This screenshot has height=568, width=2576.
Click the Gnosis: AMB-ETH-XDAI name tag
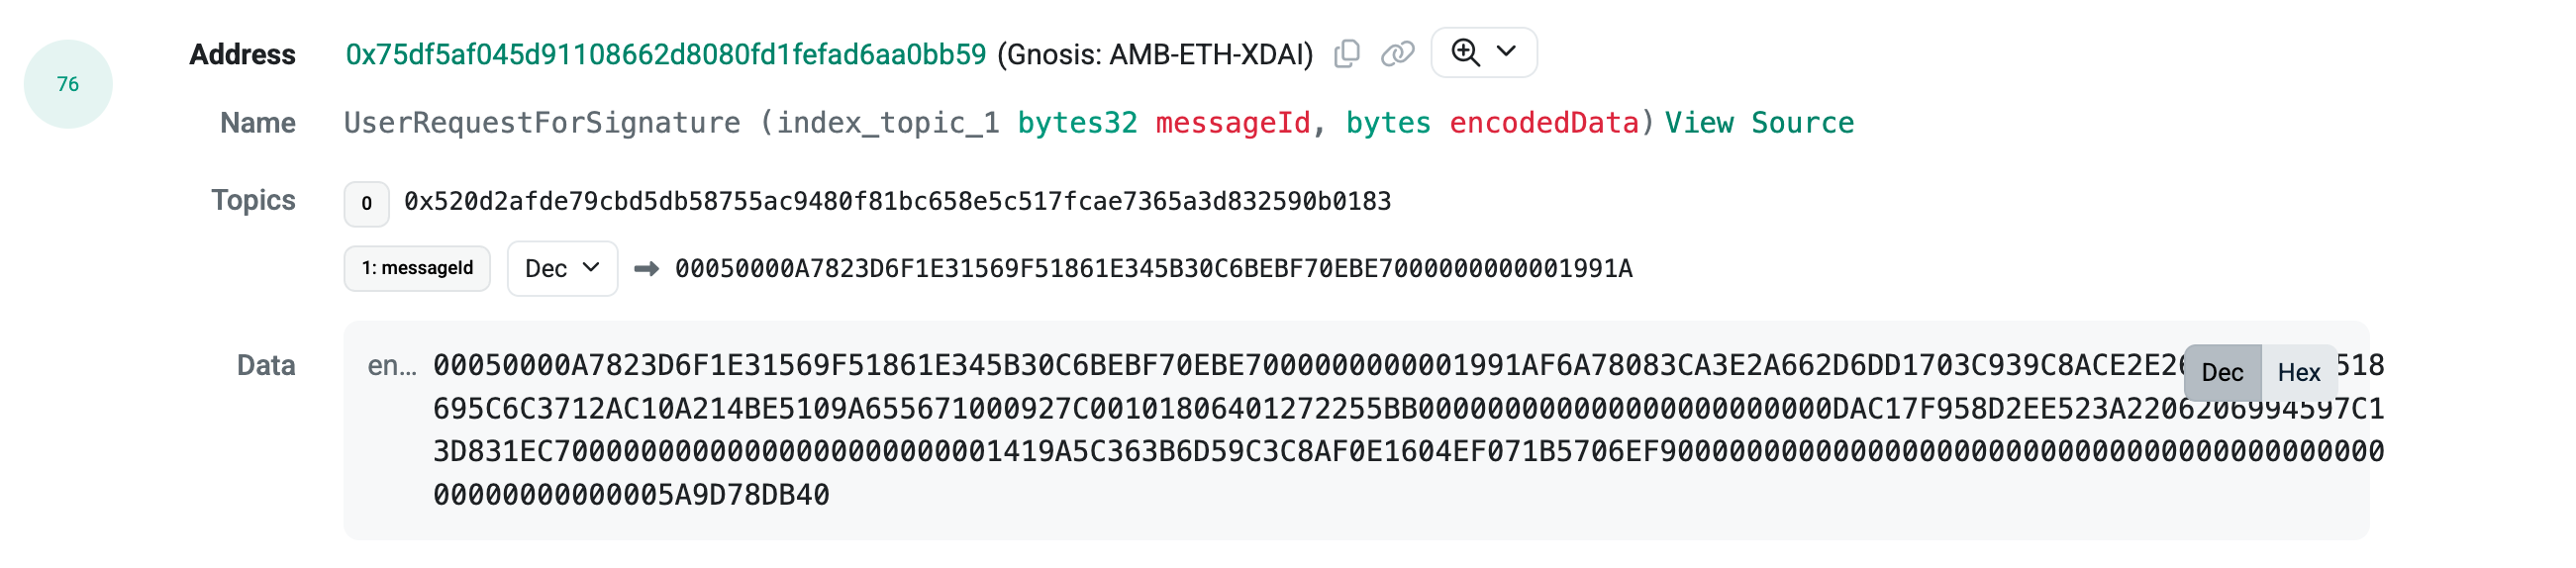coord(1155,54)
